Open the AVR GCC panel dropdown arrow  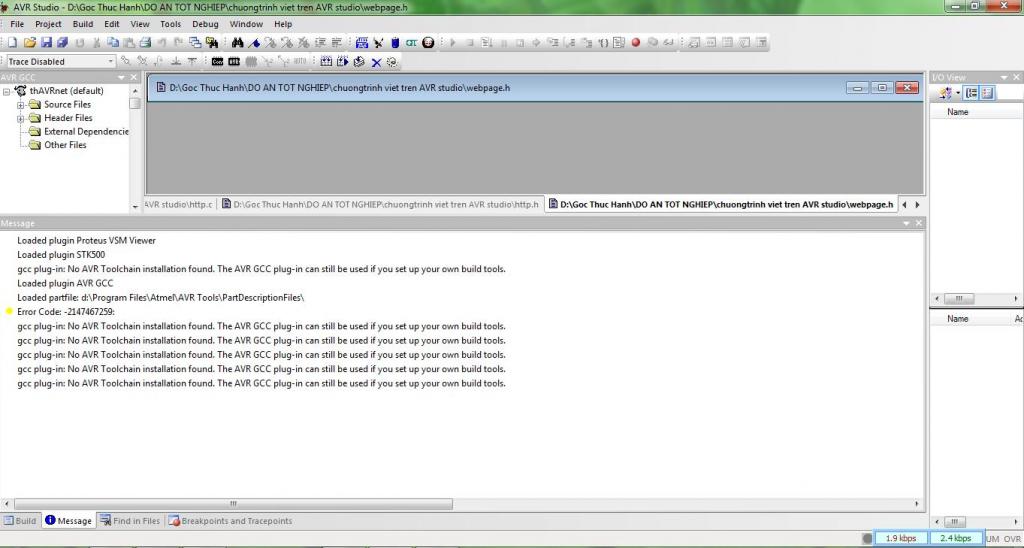pos(121,78)
